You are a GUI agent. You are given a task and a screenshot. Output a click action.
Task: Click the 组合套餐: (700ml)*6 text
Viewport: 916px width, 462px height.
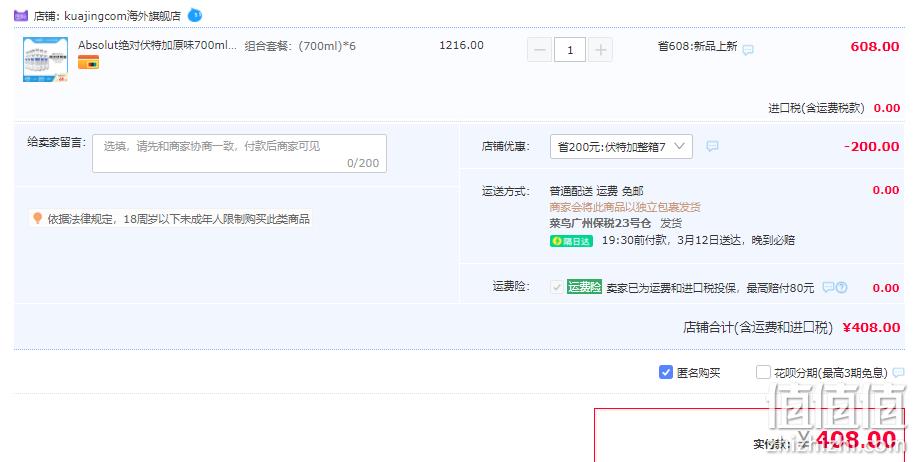click(x=300, y=46)
